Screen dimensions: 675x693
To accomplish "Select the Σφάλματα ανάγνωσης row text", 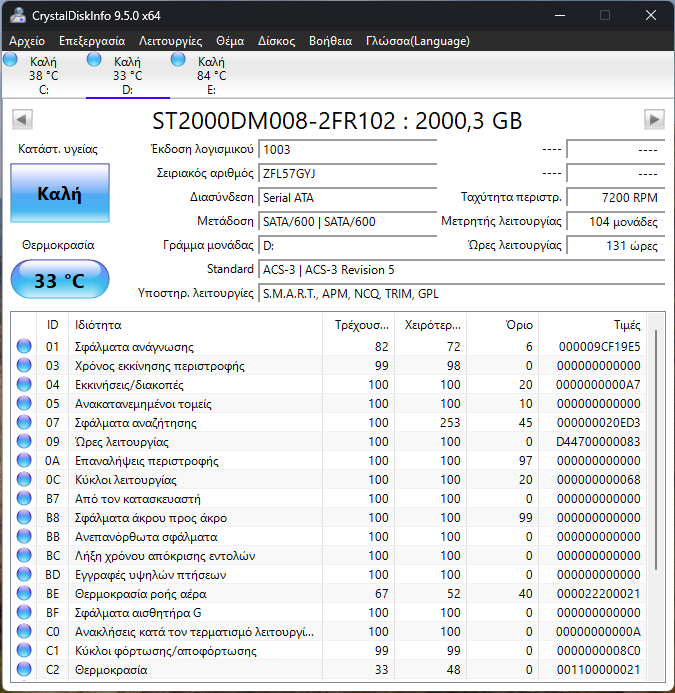I will pos(134,347).
